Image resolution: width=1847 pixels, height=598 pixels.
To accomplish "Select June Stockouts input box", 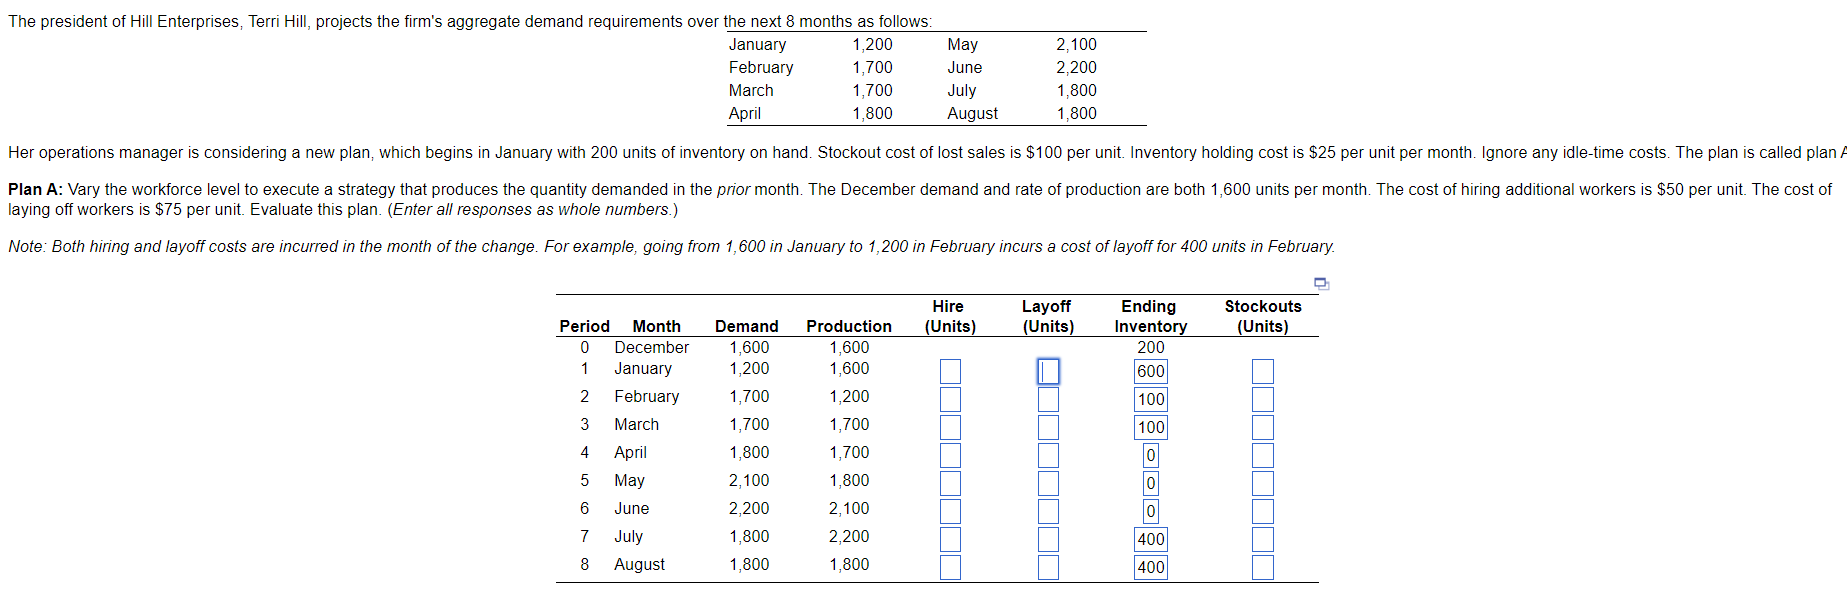I will pyautogui.click(x=1263, y=512).
